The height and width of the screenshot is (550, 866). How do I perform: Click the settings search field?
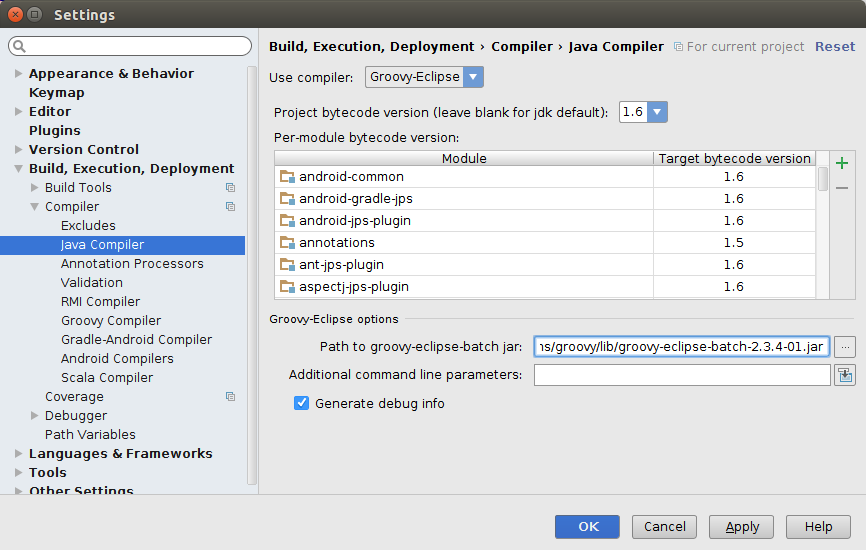coord(130,46)
